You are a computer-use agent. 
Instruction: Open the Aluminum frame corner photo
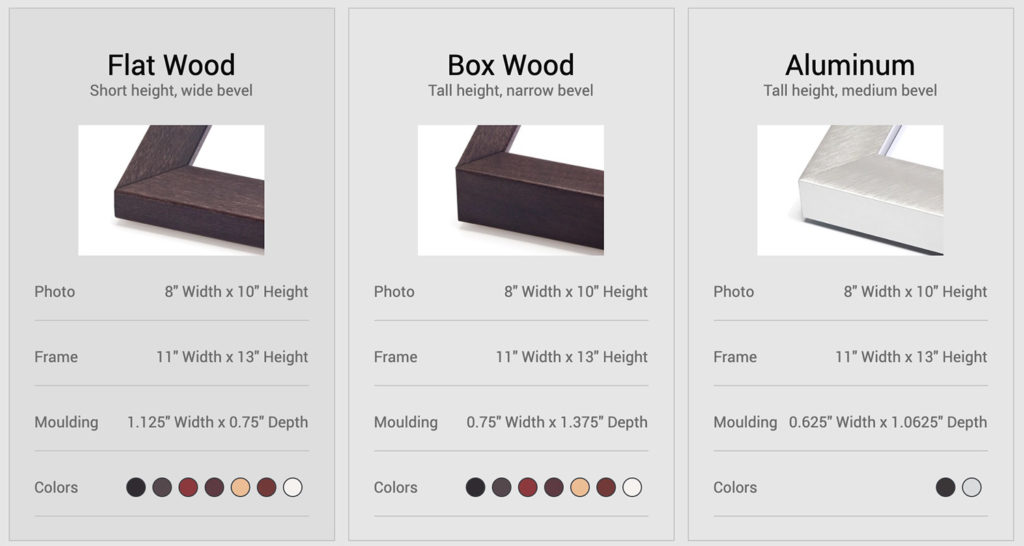click(850, 190)
